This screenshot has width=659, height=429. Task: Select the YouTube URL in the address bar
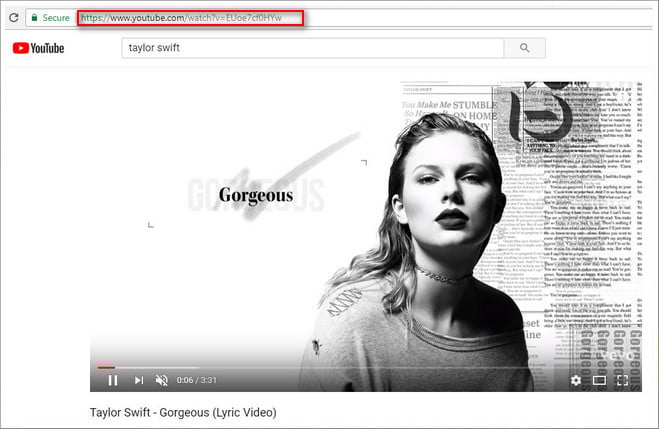(181, 18)
